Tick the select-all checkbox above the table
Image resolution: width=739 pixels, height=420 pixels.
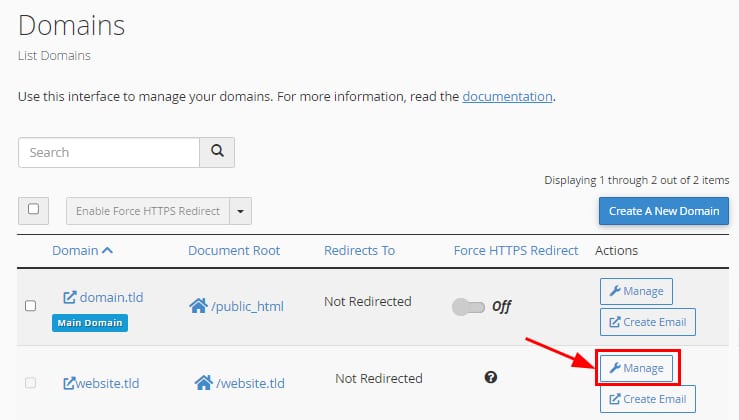click(x=33, y=210)
